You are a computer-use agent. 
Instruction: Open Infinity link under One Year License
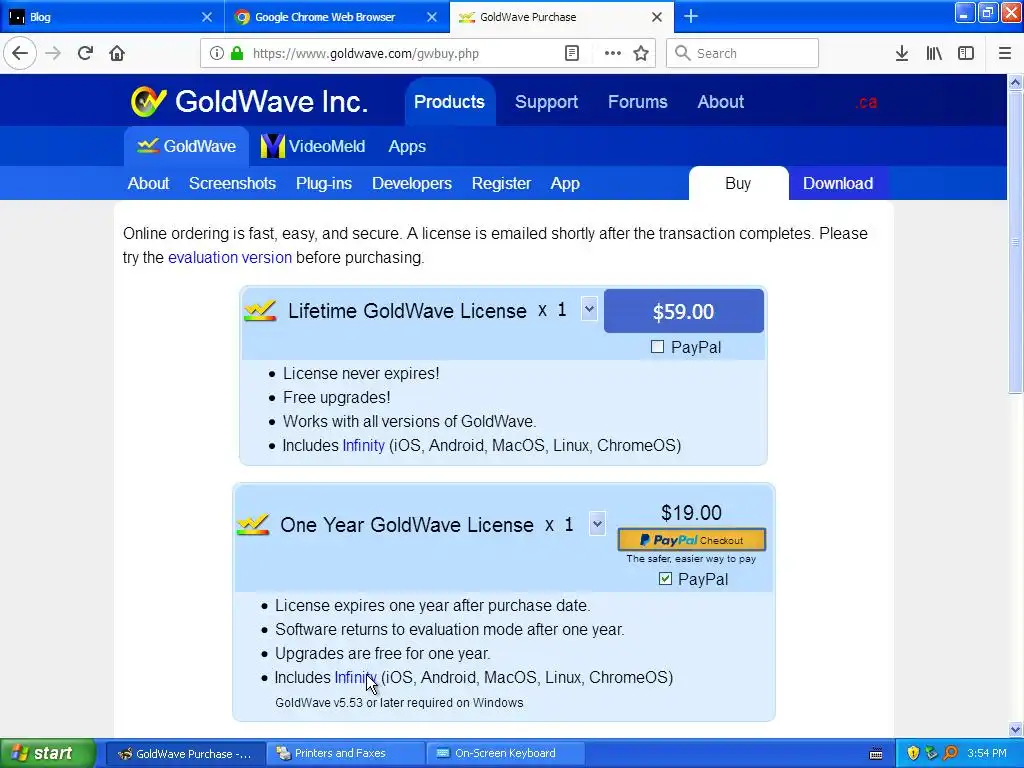pyautogui.click(x=356, y=677)
